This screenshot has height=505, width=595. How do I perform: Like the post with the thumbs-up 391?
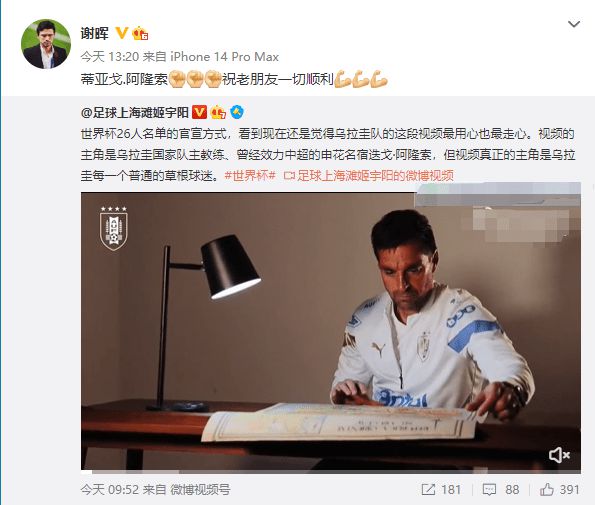(560, 489)
